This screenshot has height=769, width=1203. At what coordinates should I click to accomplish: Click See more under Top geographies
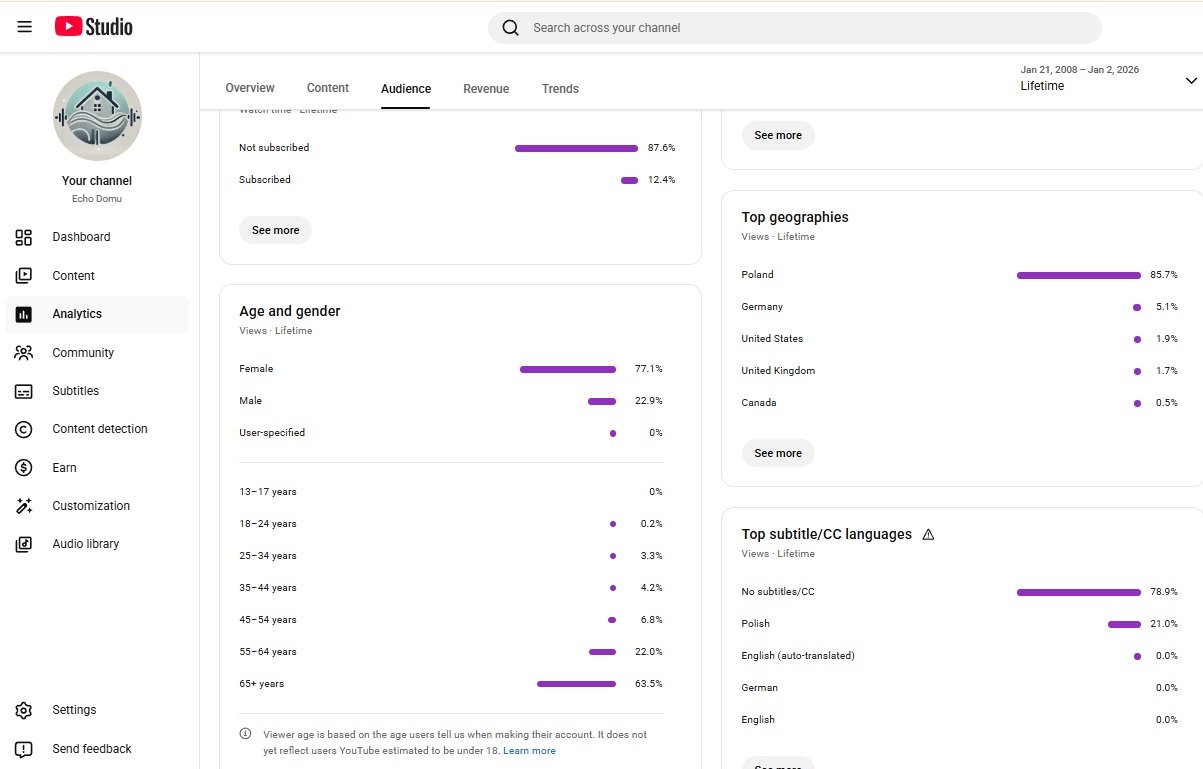[778, 453]
